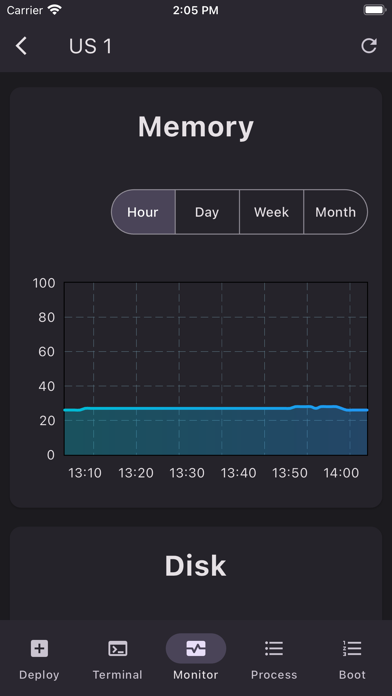Click the 100 y-axis label

pos(44,283)
